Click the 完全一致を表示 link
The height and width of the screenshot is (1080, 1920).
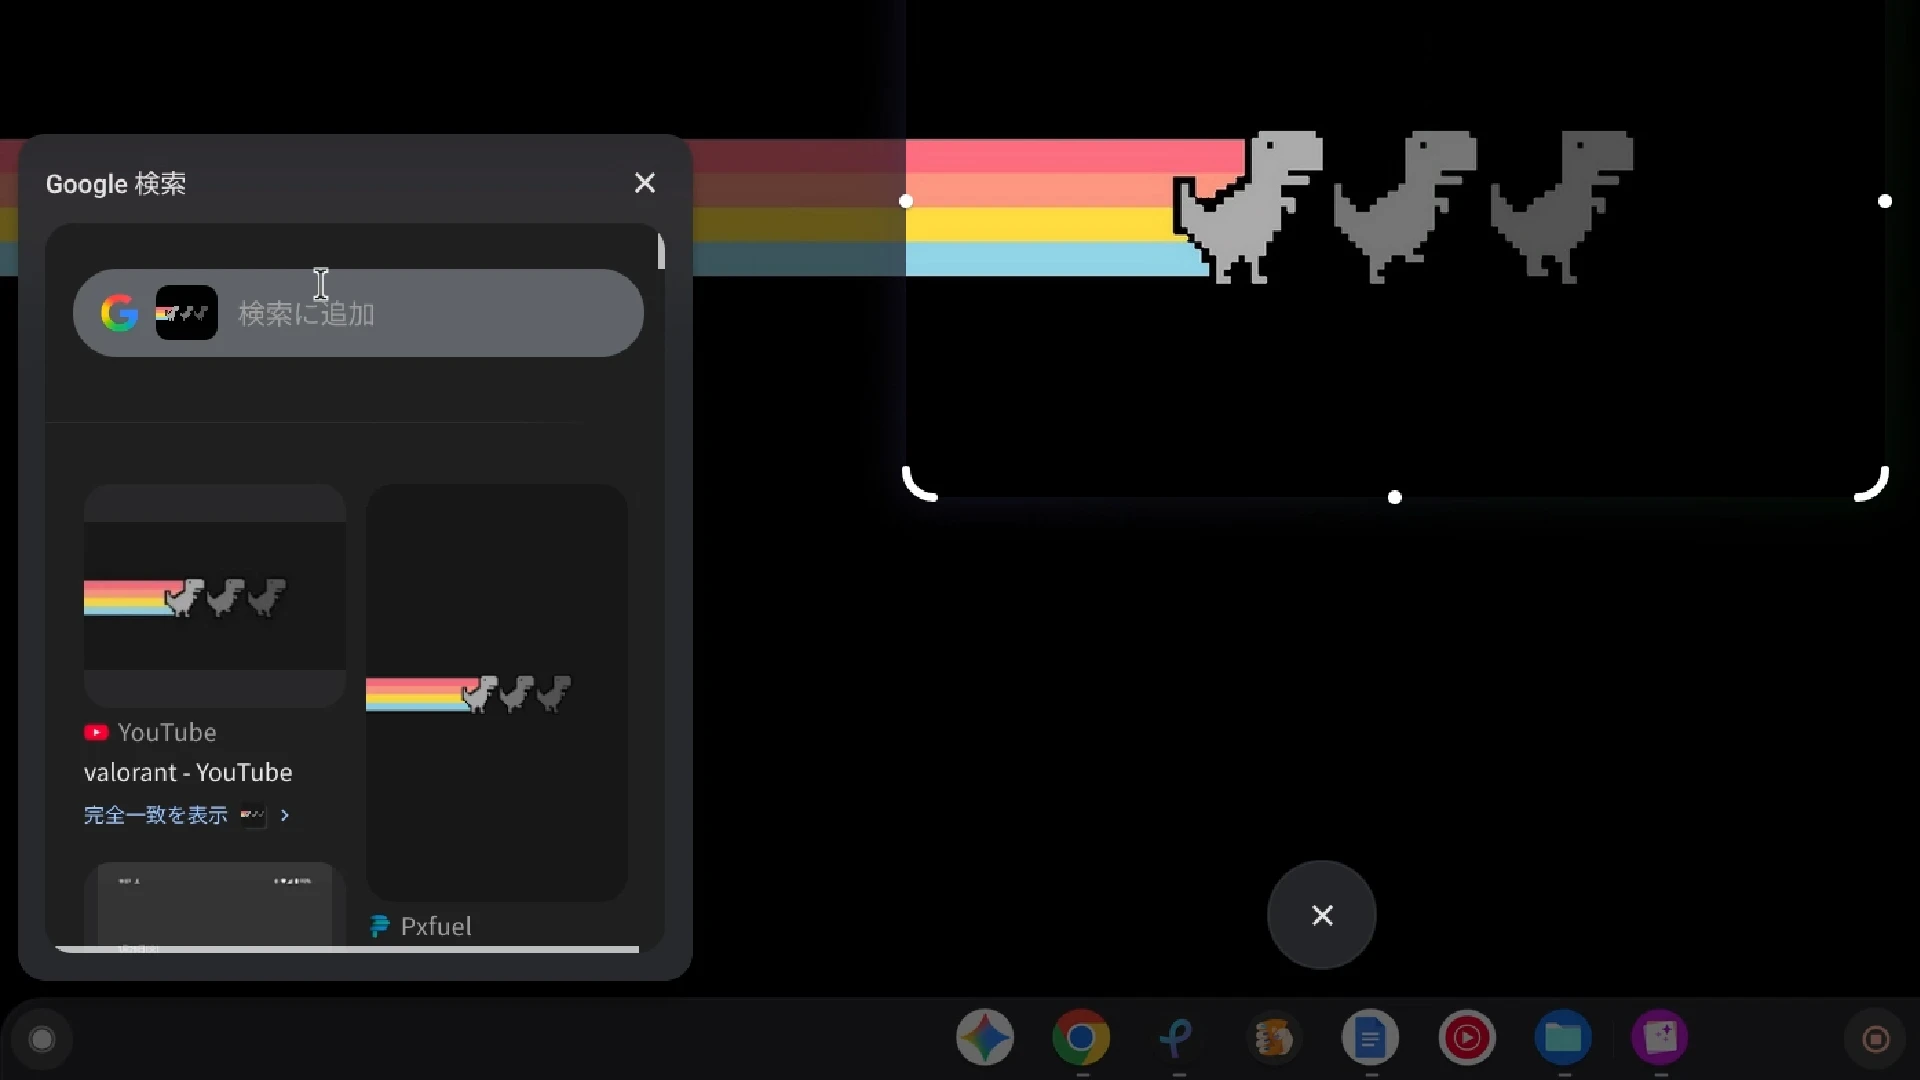pyautogui.click(x=156, y=815)
